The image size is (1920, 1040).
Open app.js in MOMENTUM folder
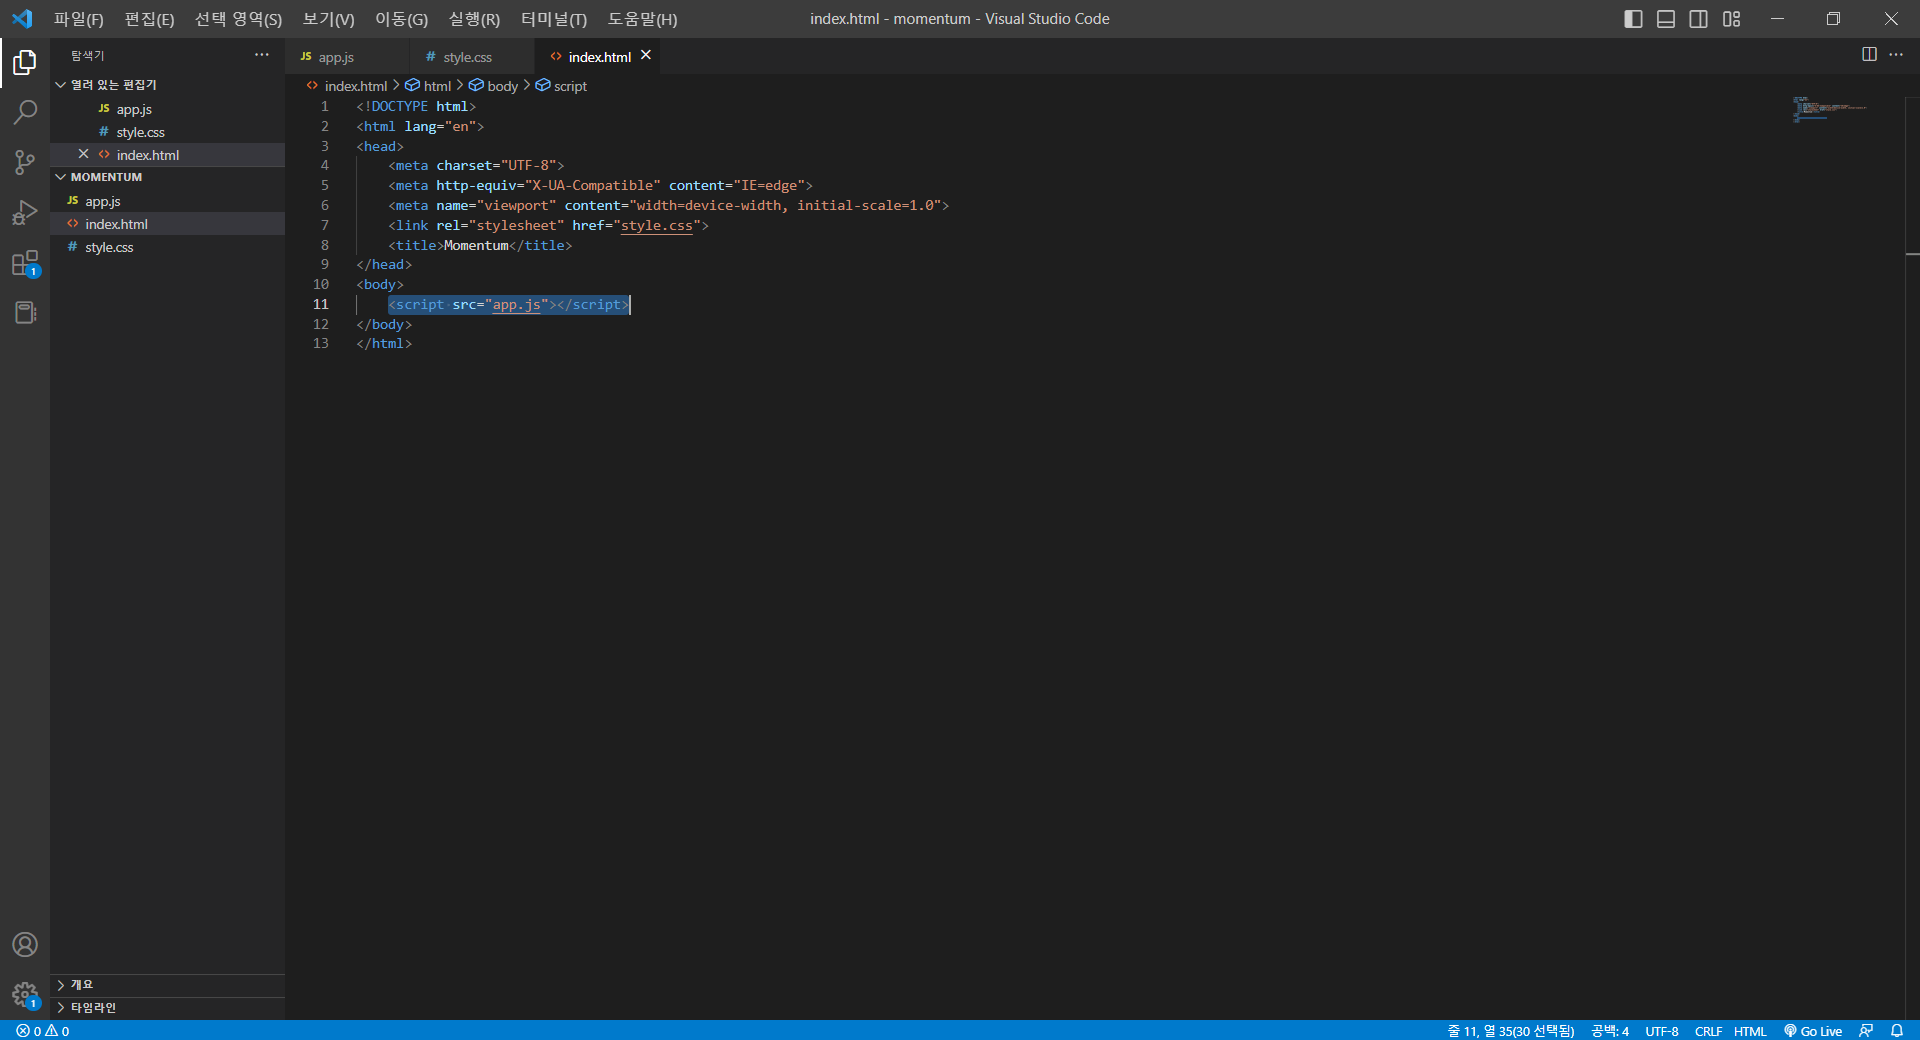tap(167, 201)
